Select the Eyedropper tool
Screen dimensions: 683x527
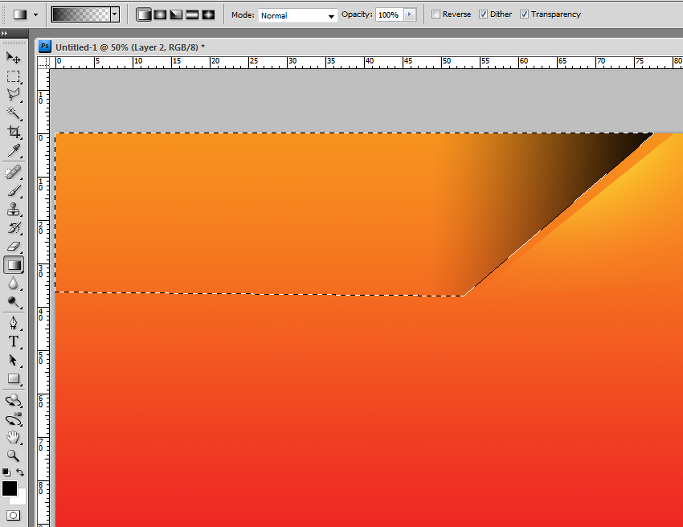click(13, 151)
